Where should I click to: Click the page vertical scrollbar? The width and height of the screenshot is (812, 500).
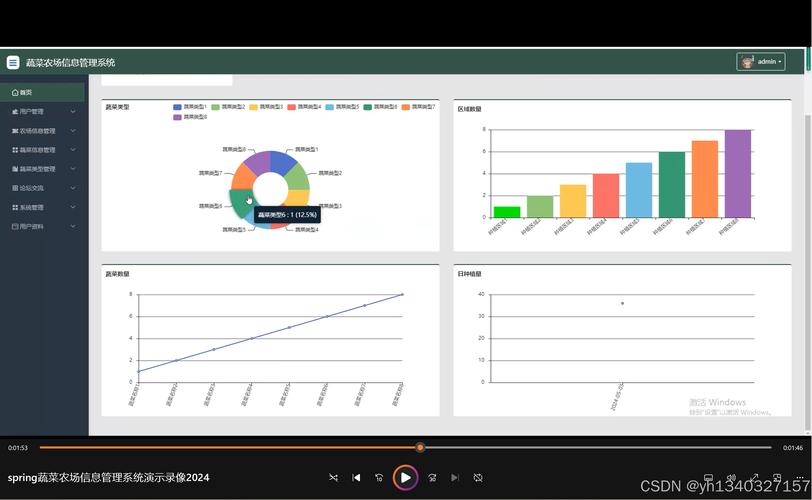808,272
